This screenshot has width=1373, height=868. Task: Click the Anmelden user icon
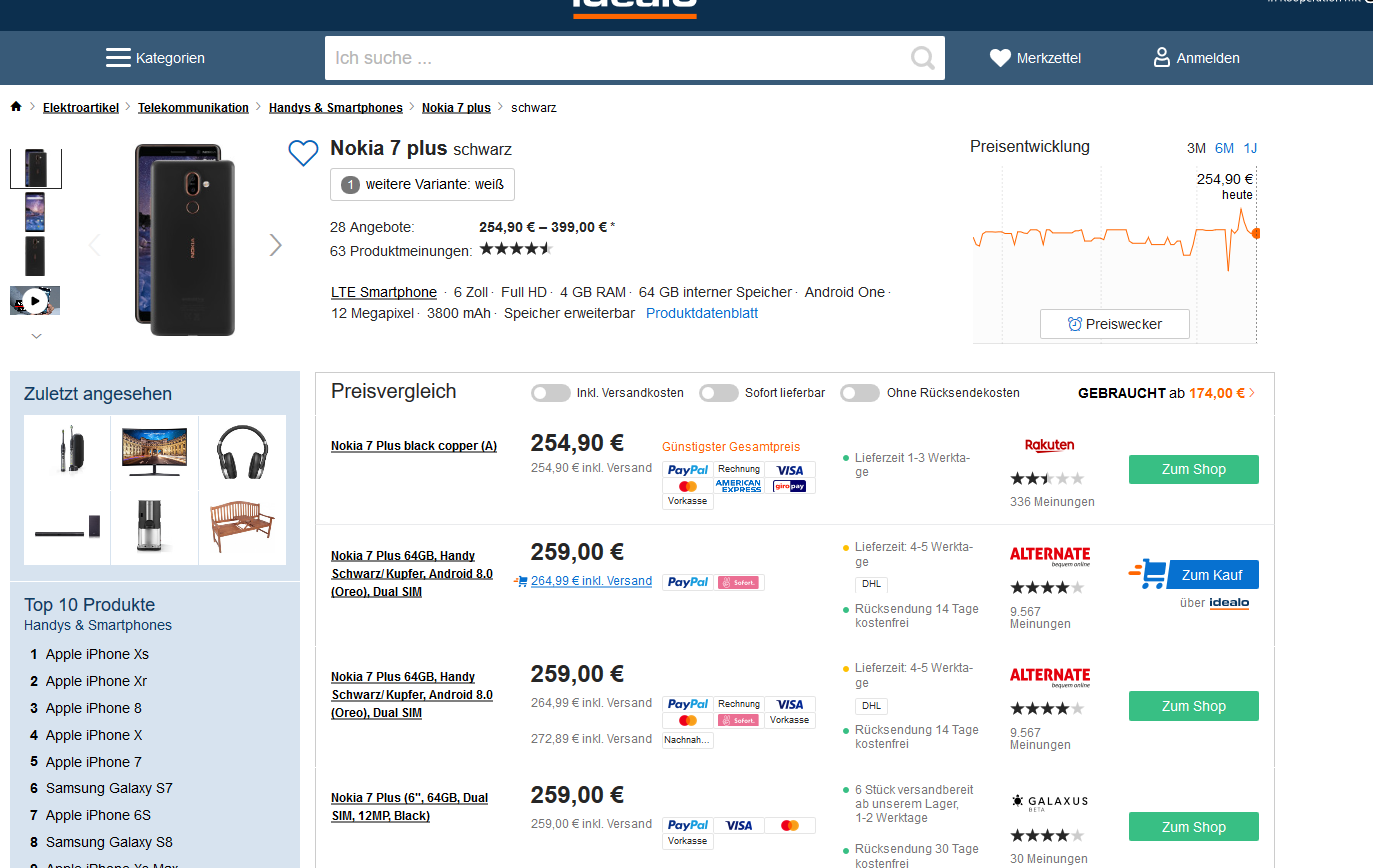[1161, 57]
